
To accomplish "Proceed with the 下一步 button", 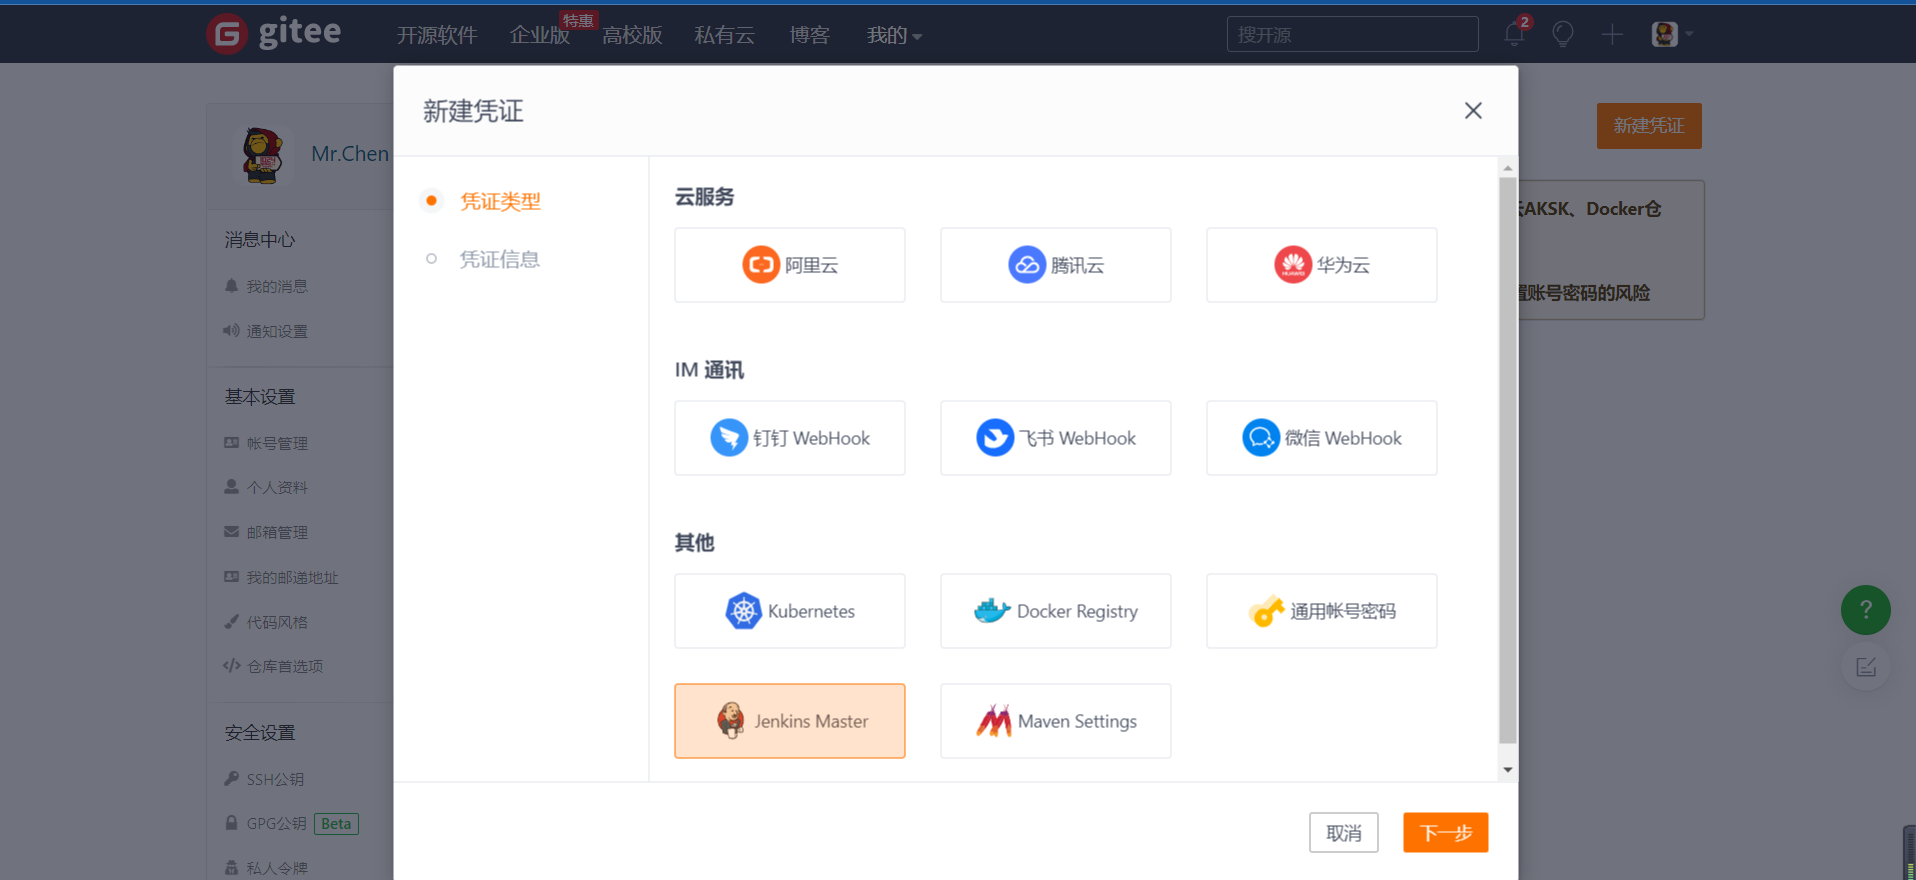I will [x=1445, y=832].
